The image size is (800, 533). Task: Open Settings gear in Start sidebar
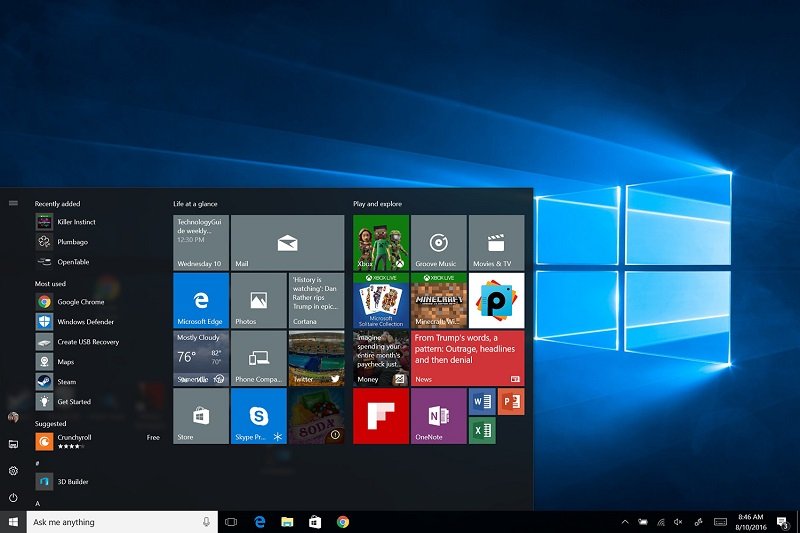point(13,471)
